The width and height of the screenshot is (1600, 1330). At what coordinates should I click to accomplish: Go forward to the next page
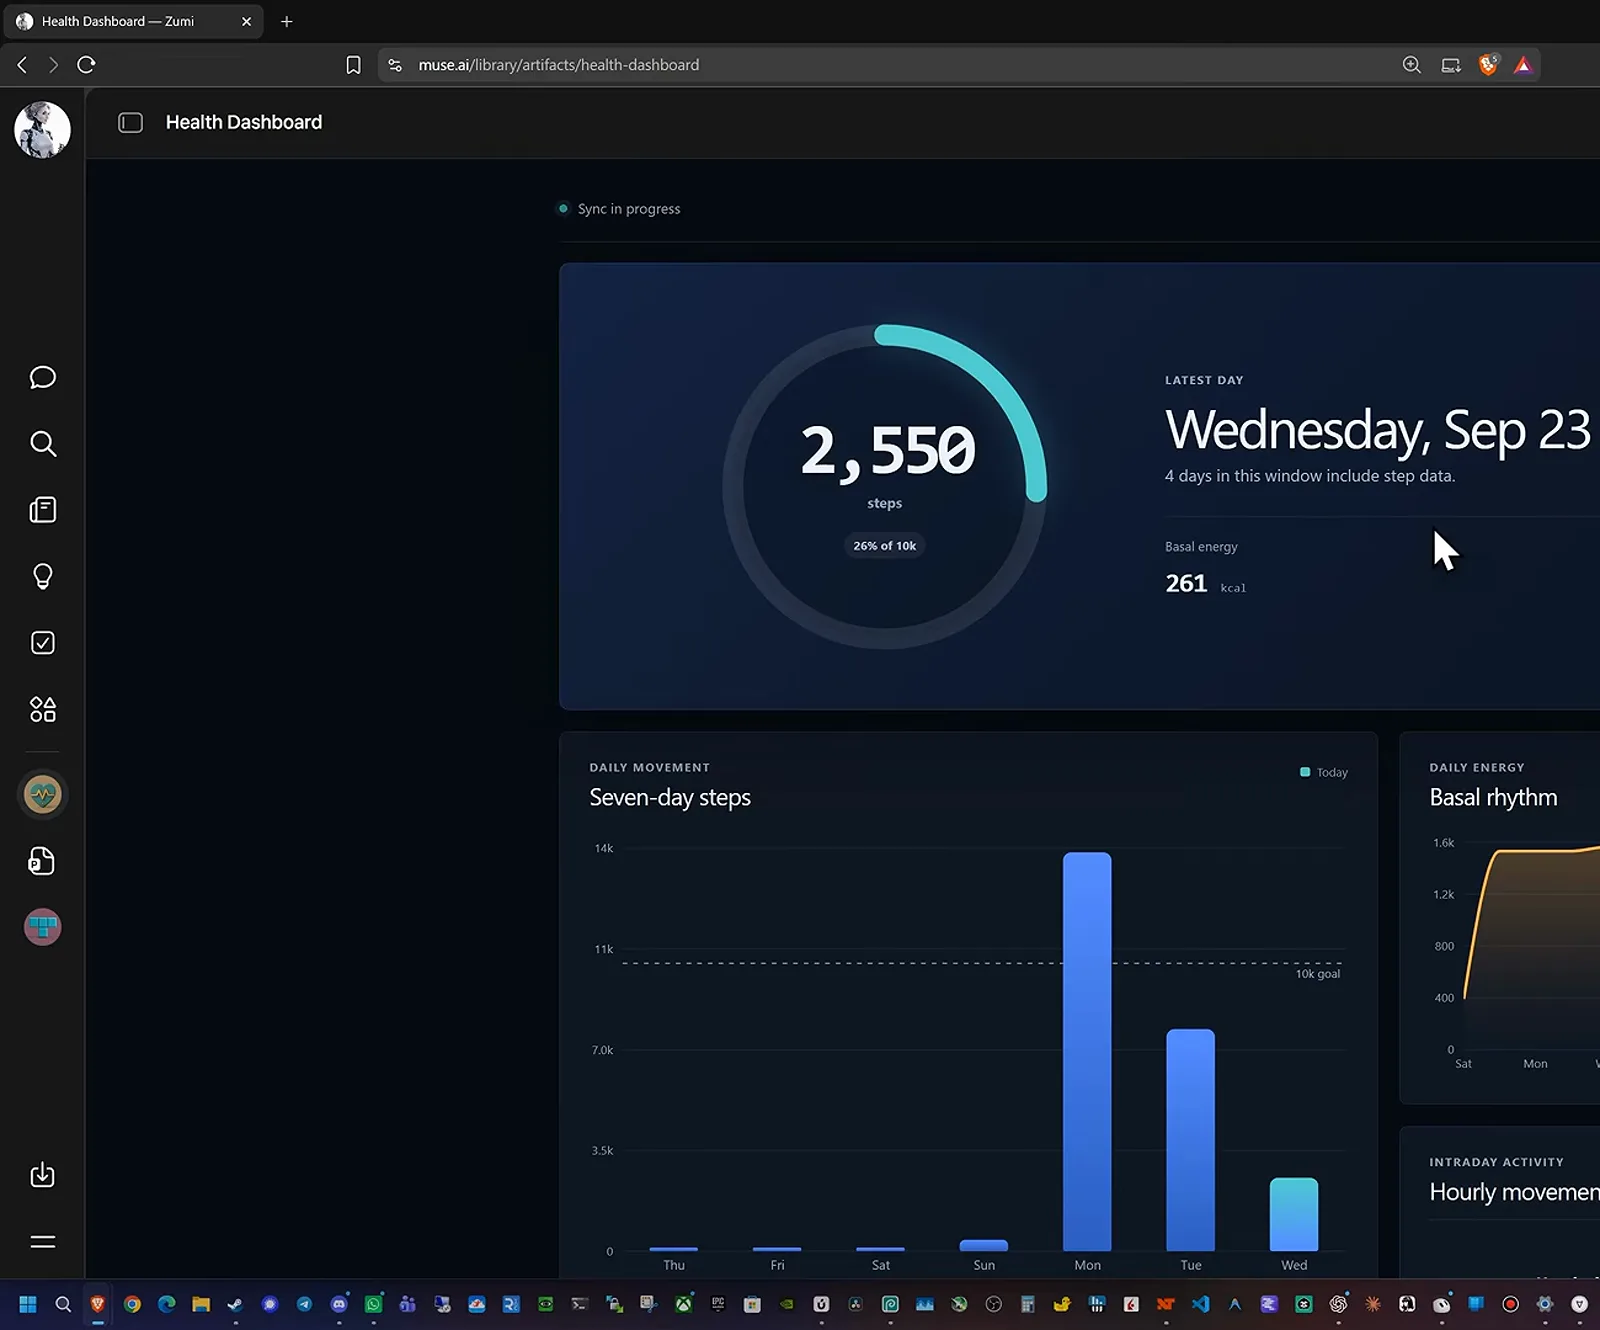pyautogui.click(x=53, y=65)
